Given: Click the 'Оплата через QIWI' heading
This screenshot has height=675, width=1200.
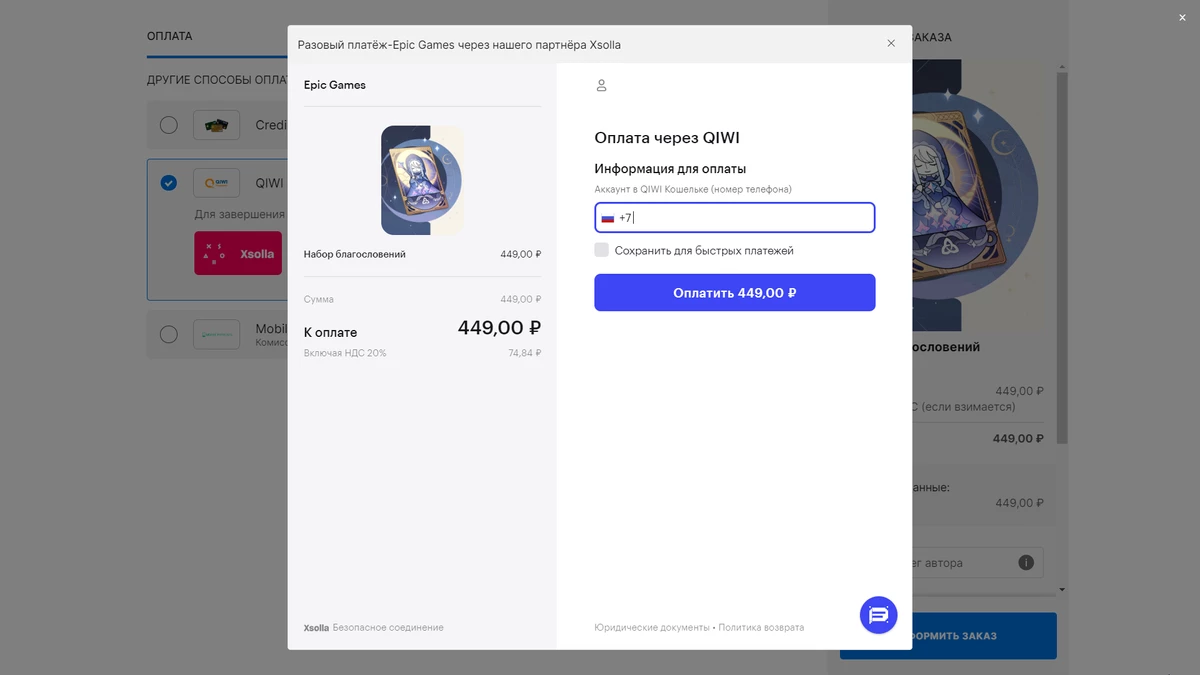Looking at the screenshot, I should 667,138.
